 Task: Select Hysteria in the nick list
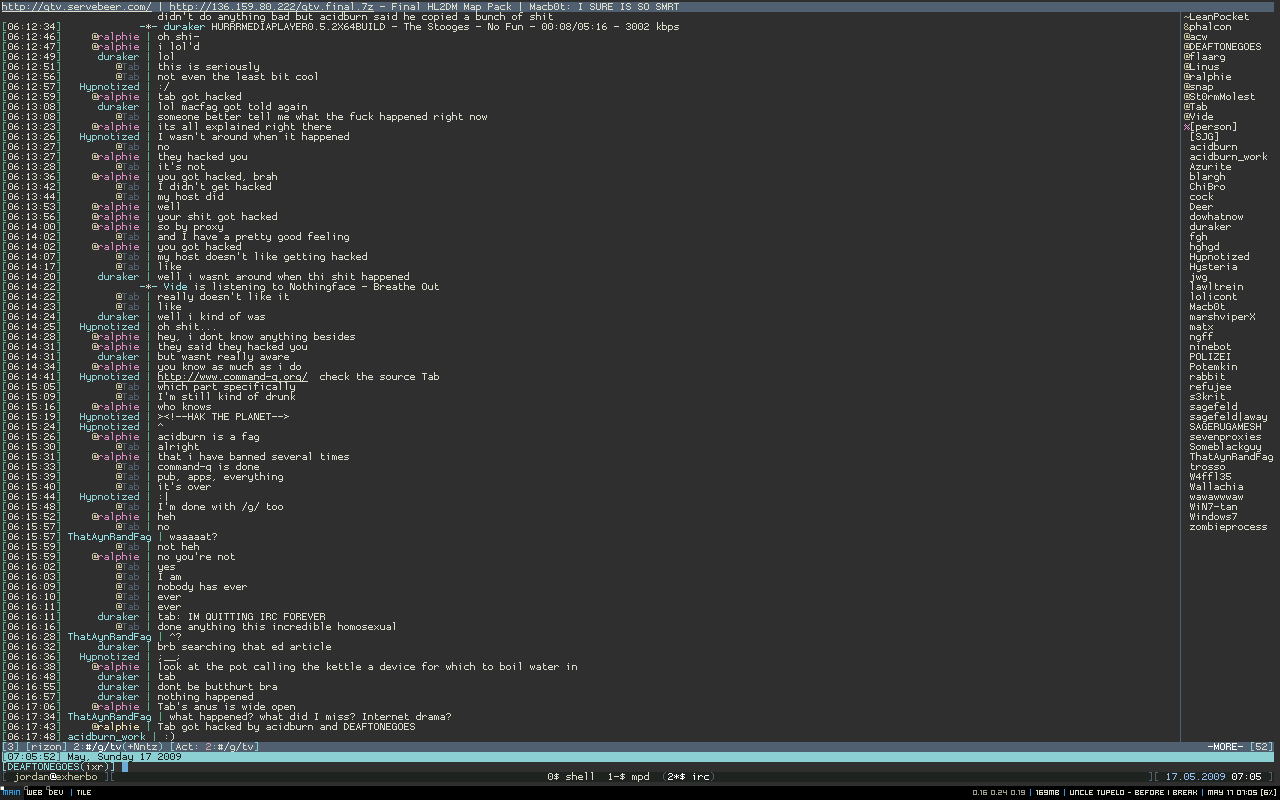pos(1213,267)
